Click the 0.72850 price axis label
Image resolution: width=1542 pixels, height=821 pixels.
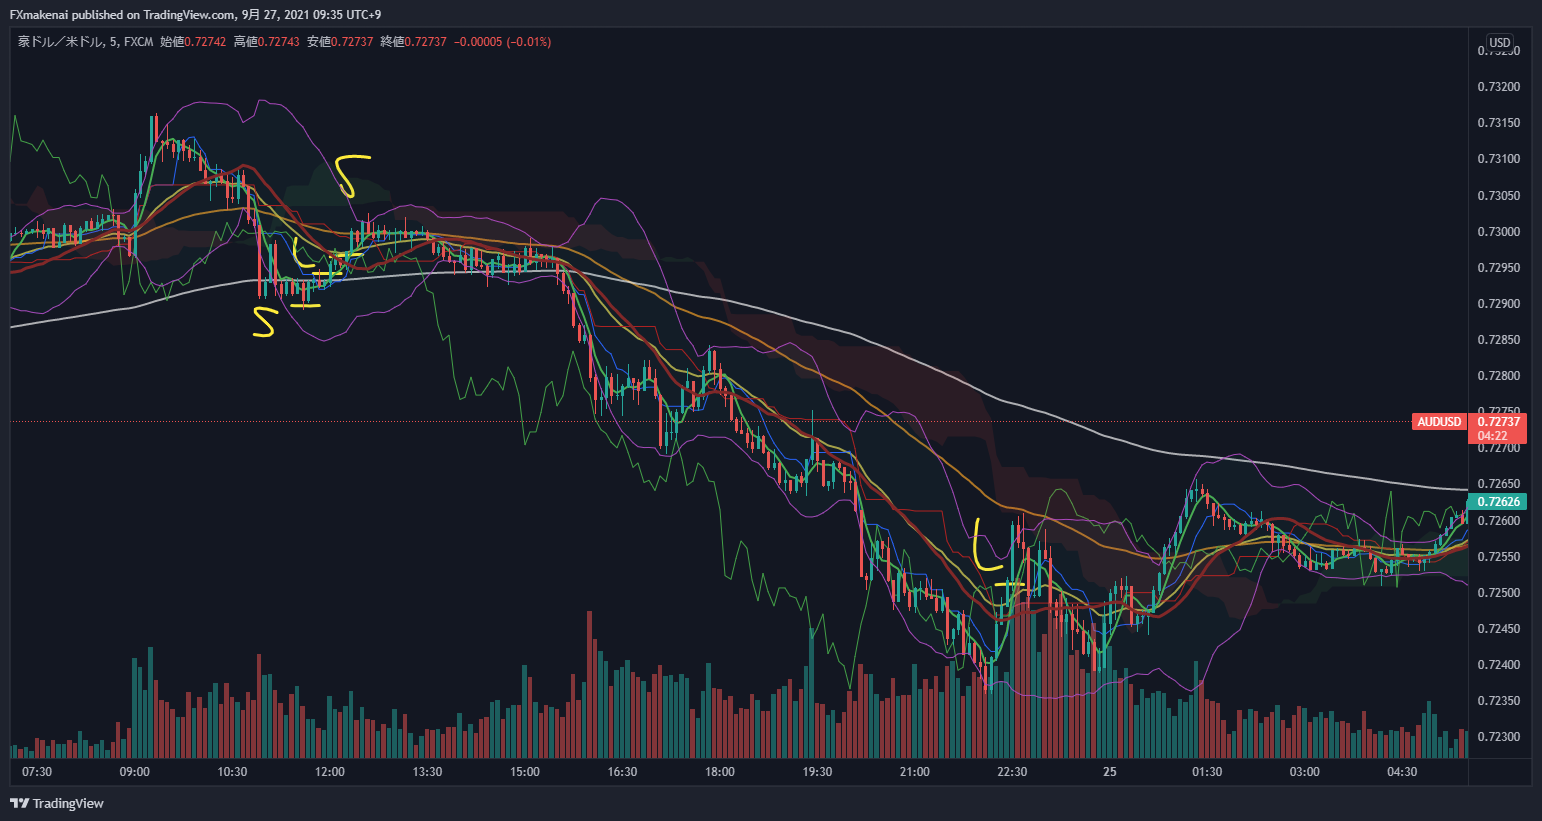(1498, 340)
